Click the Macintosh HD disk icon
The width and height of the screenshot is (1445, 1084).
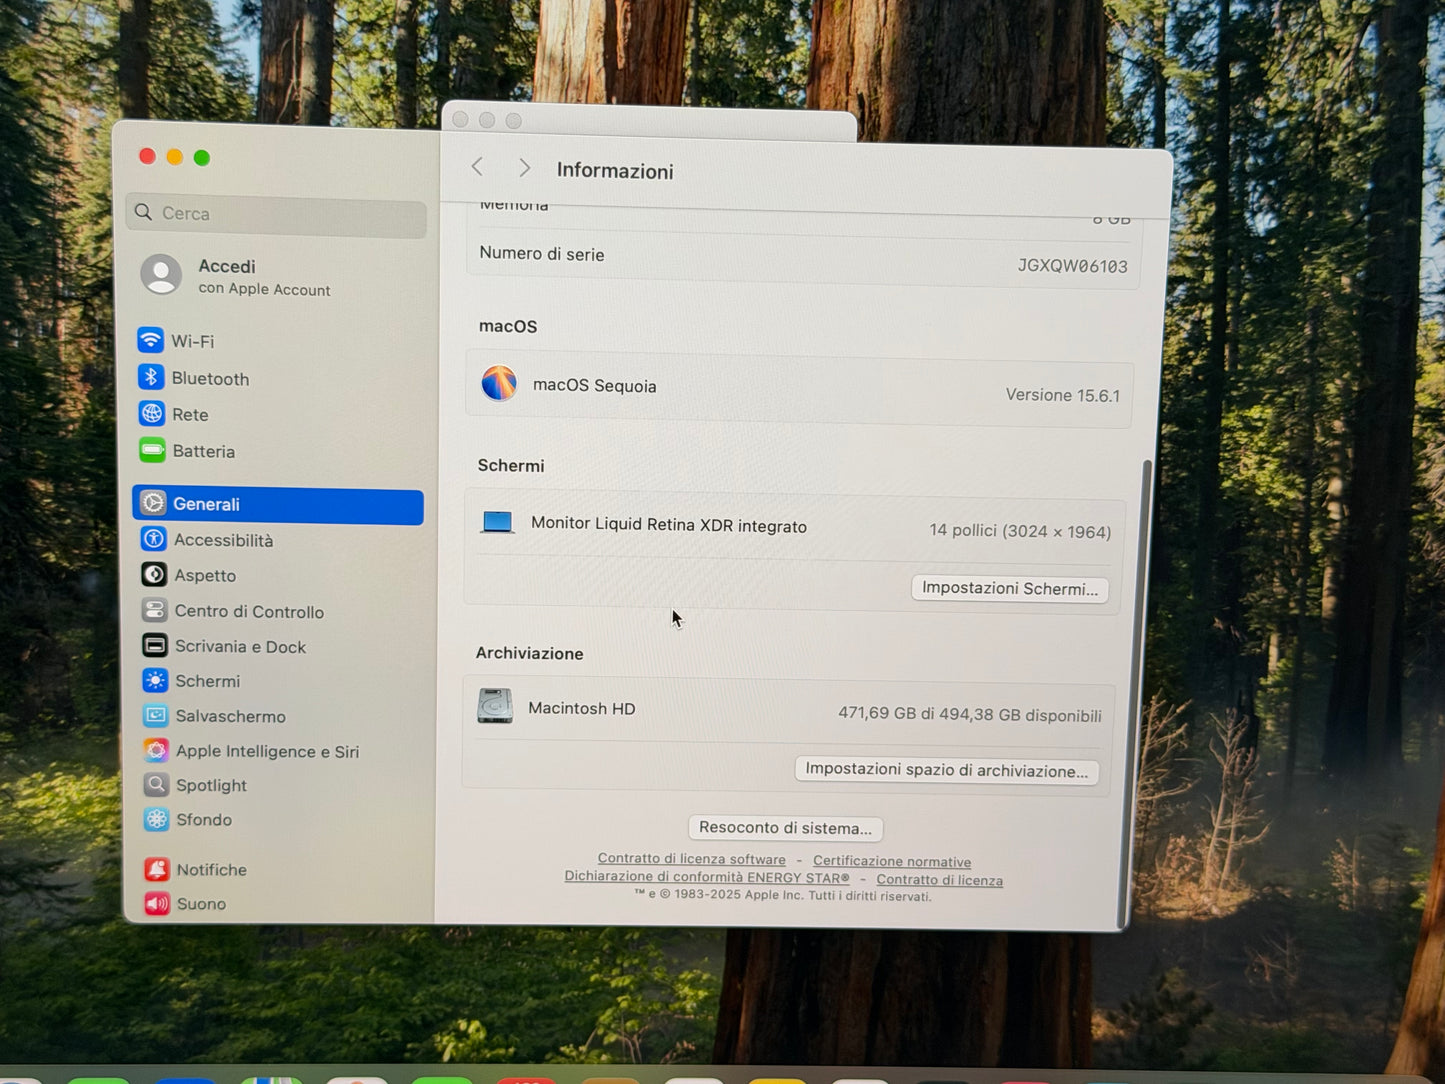coord(495,706)
